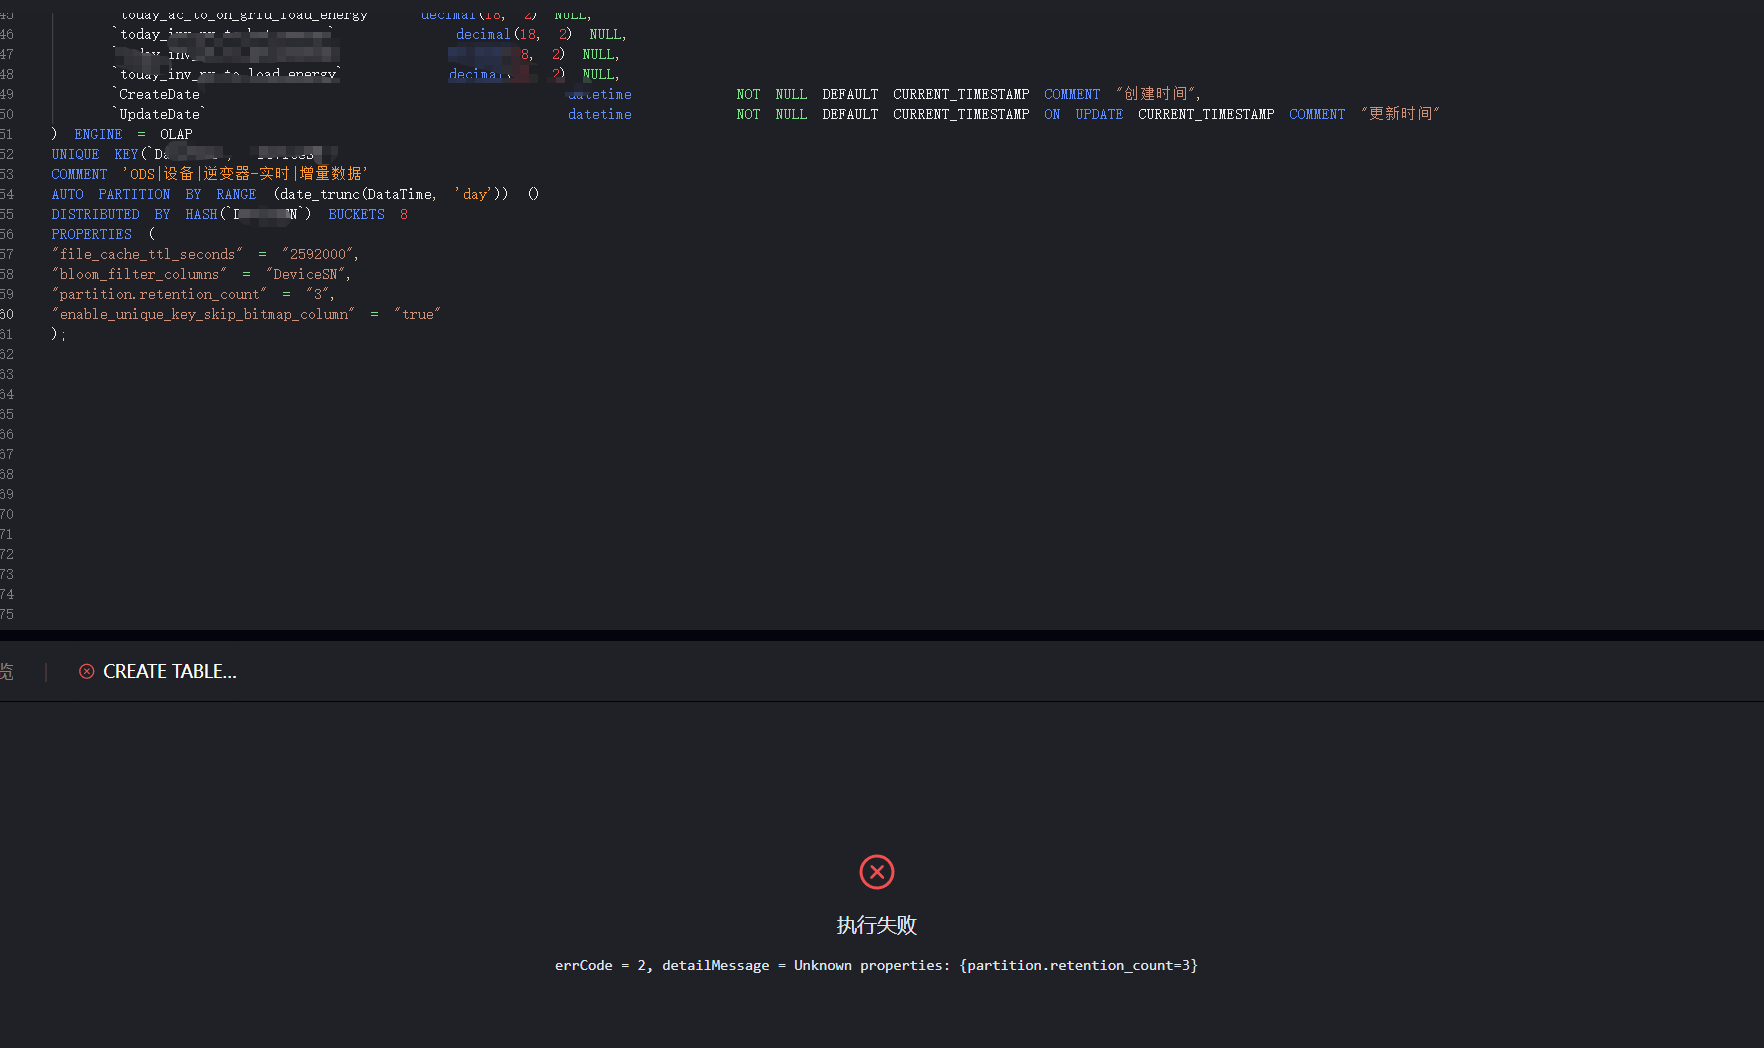Click the "2592000" value string
Image resolution: width=1764 pixels, height=1048 pixels.
[318, 254]
